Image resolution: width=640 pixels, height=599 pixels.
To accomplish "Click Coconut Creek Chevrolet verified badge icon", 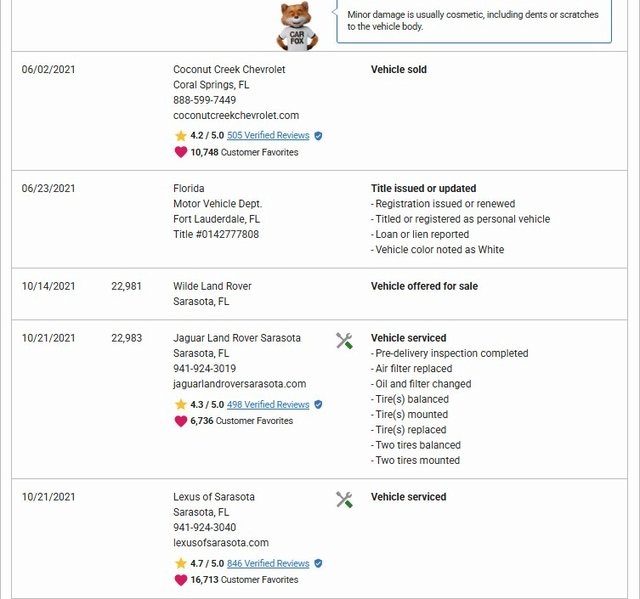I will coord(318,135).
